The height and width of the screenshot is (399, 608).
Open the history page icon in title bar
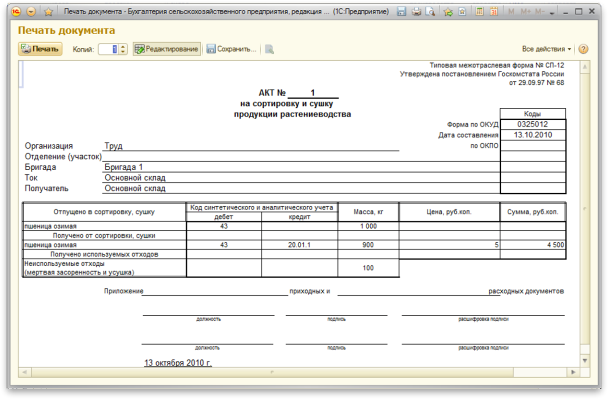462,12
